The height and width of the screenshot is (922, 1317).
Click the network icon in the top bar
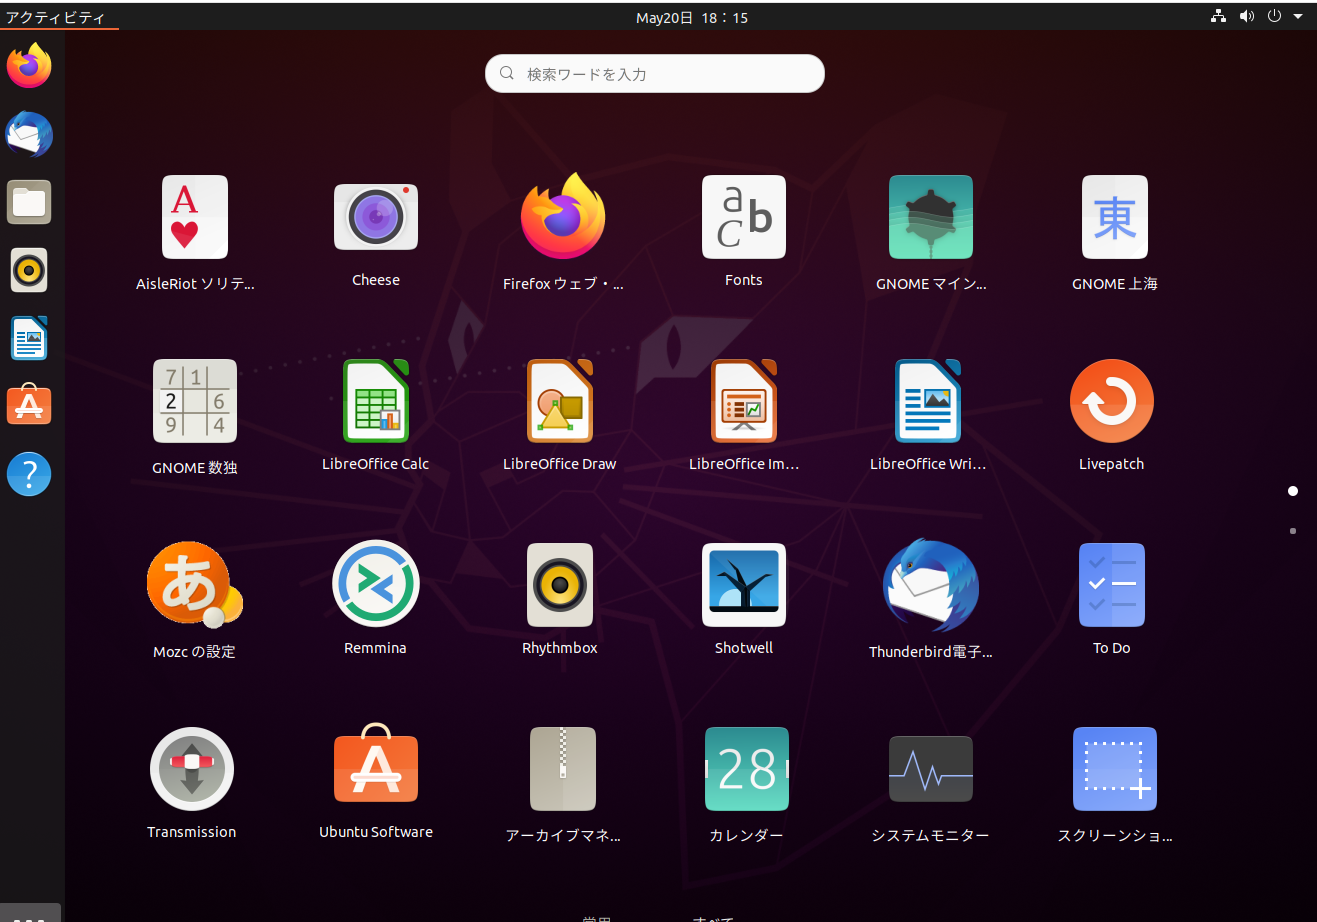(x=1218, y=16)
